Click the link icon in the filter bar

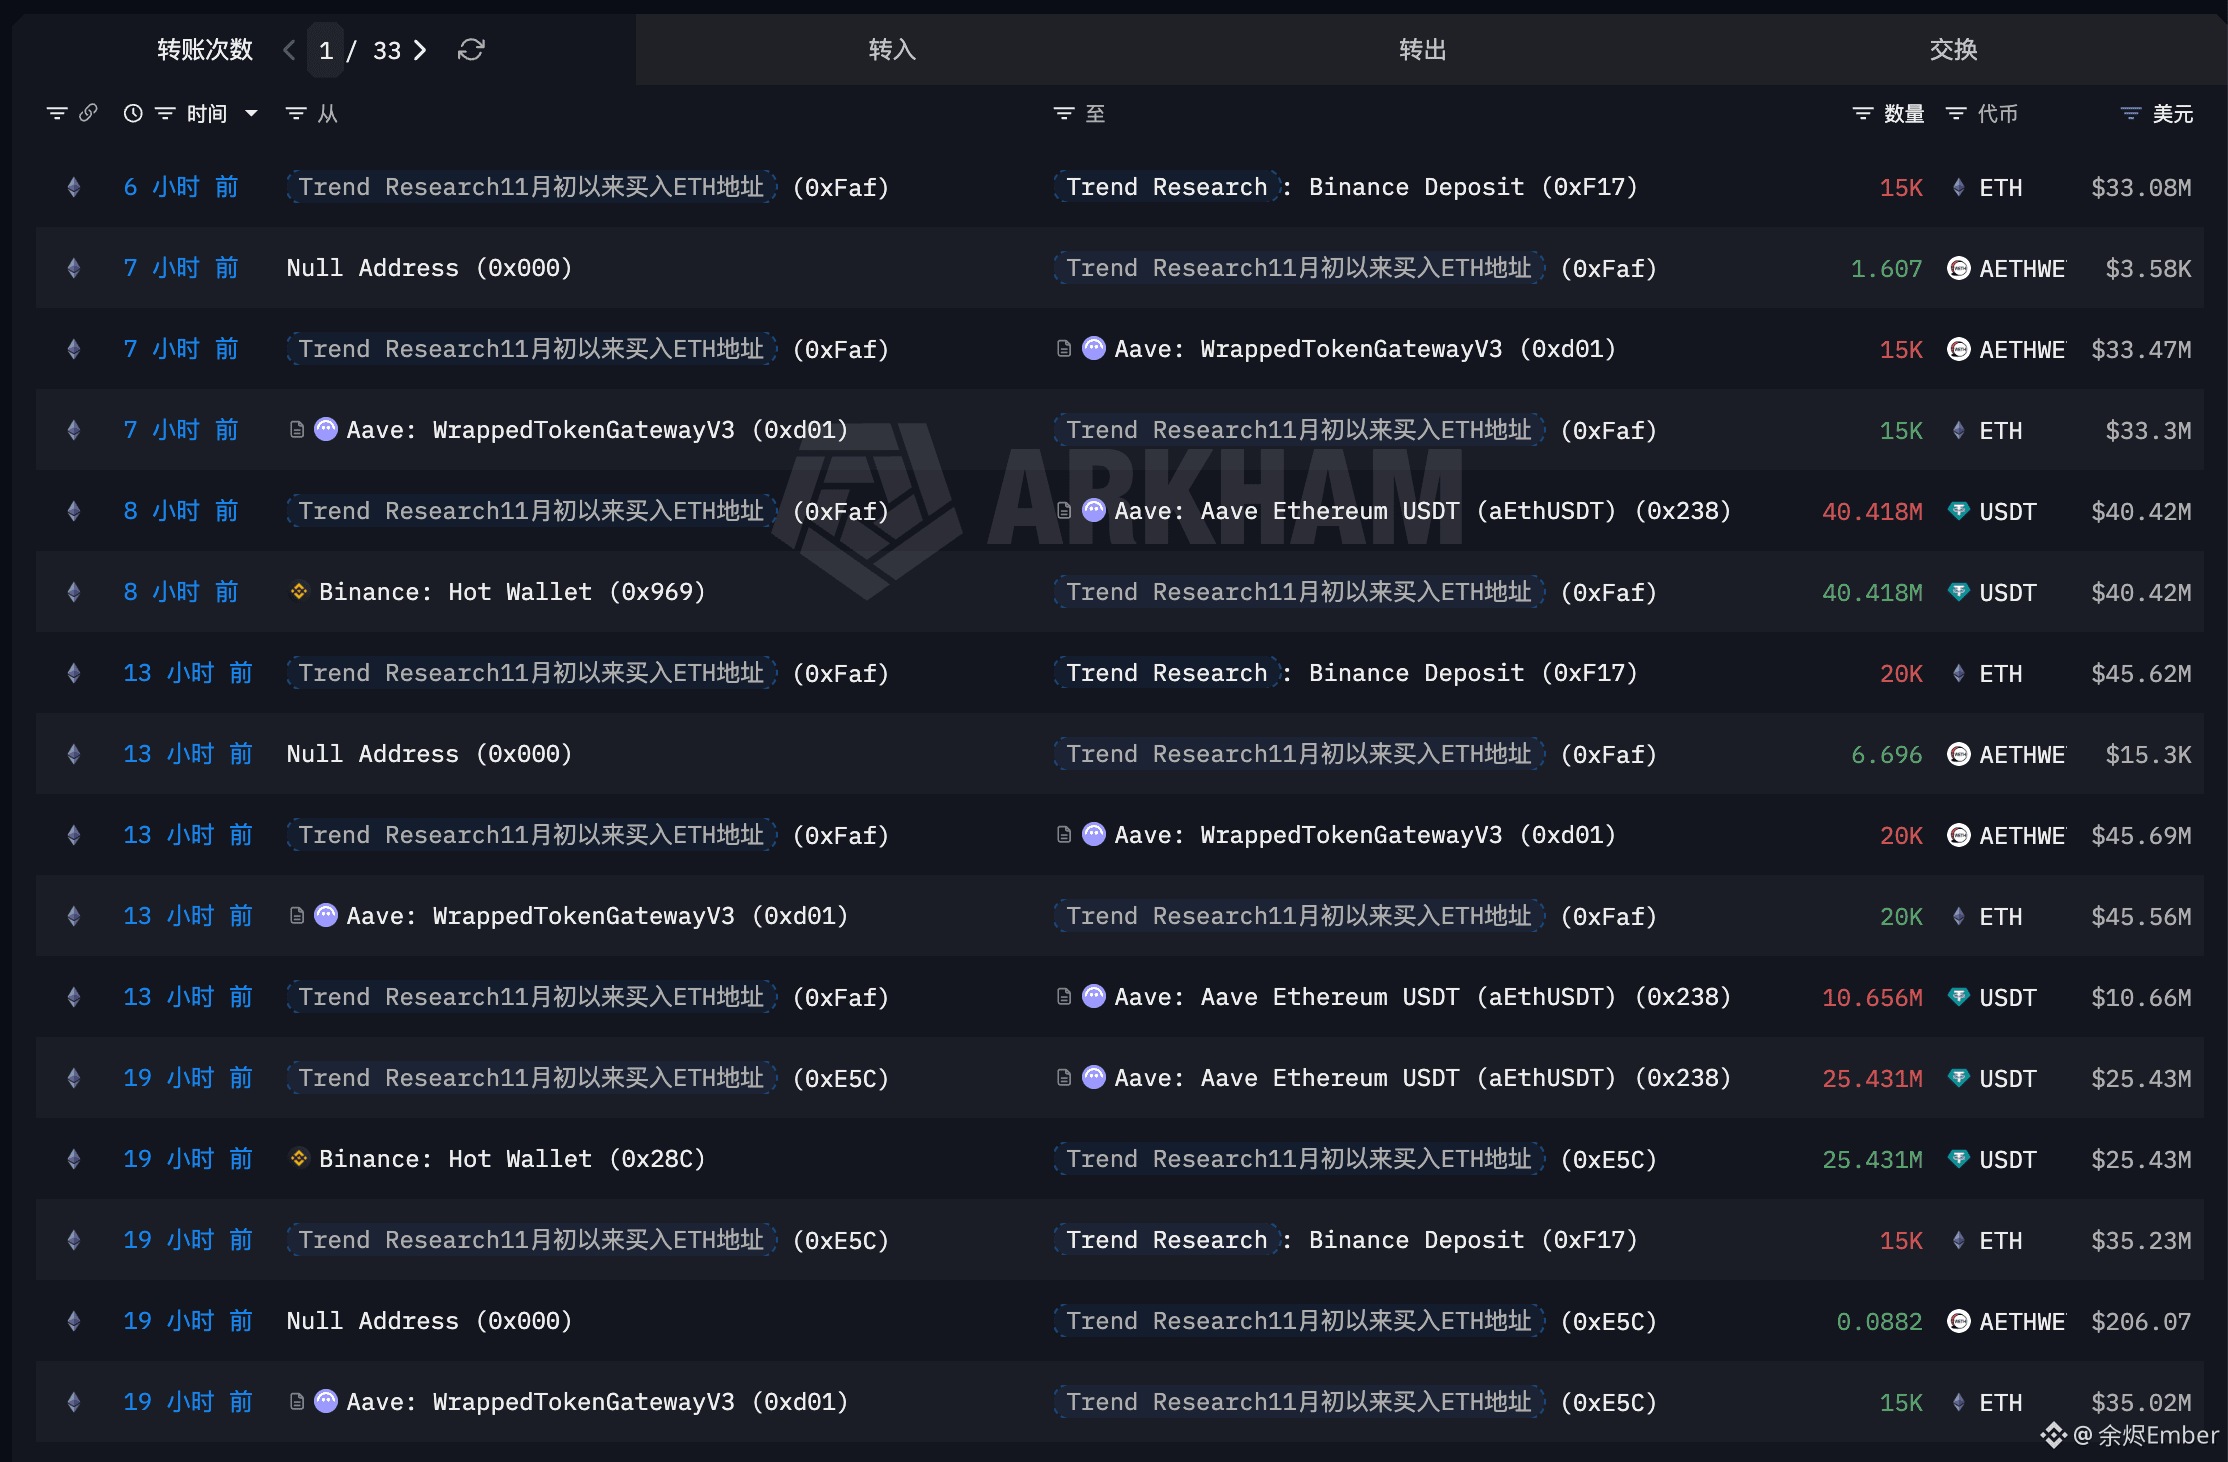pyautogui.click(x=91, y=113)
